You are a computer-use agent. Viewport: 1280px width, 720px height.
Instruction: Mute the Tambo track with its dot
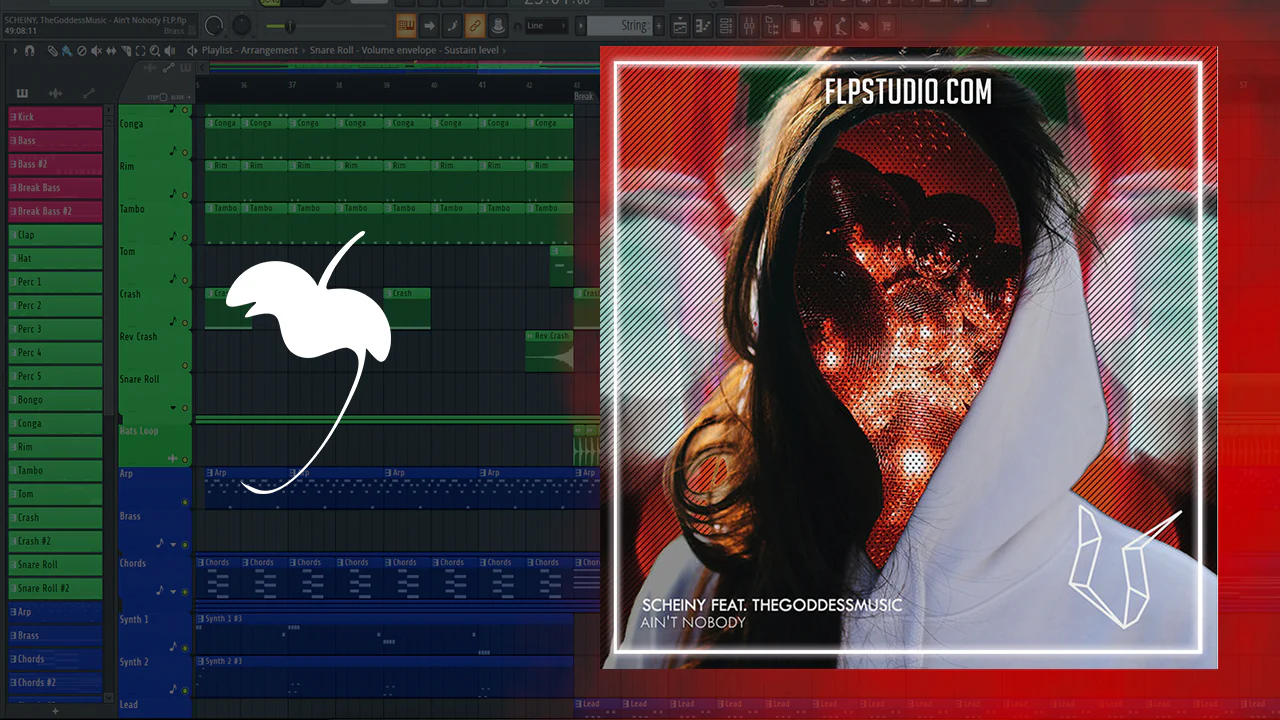(x=185, y=238)
